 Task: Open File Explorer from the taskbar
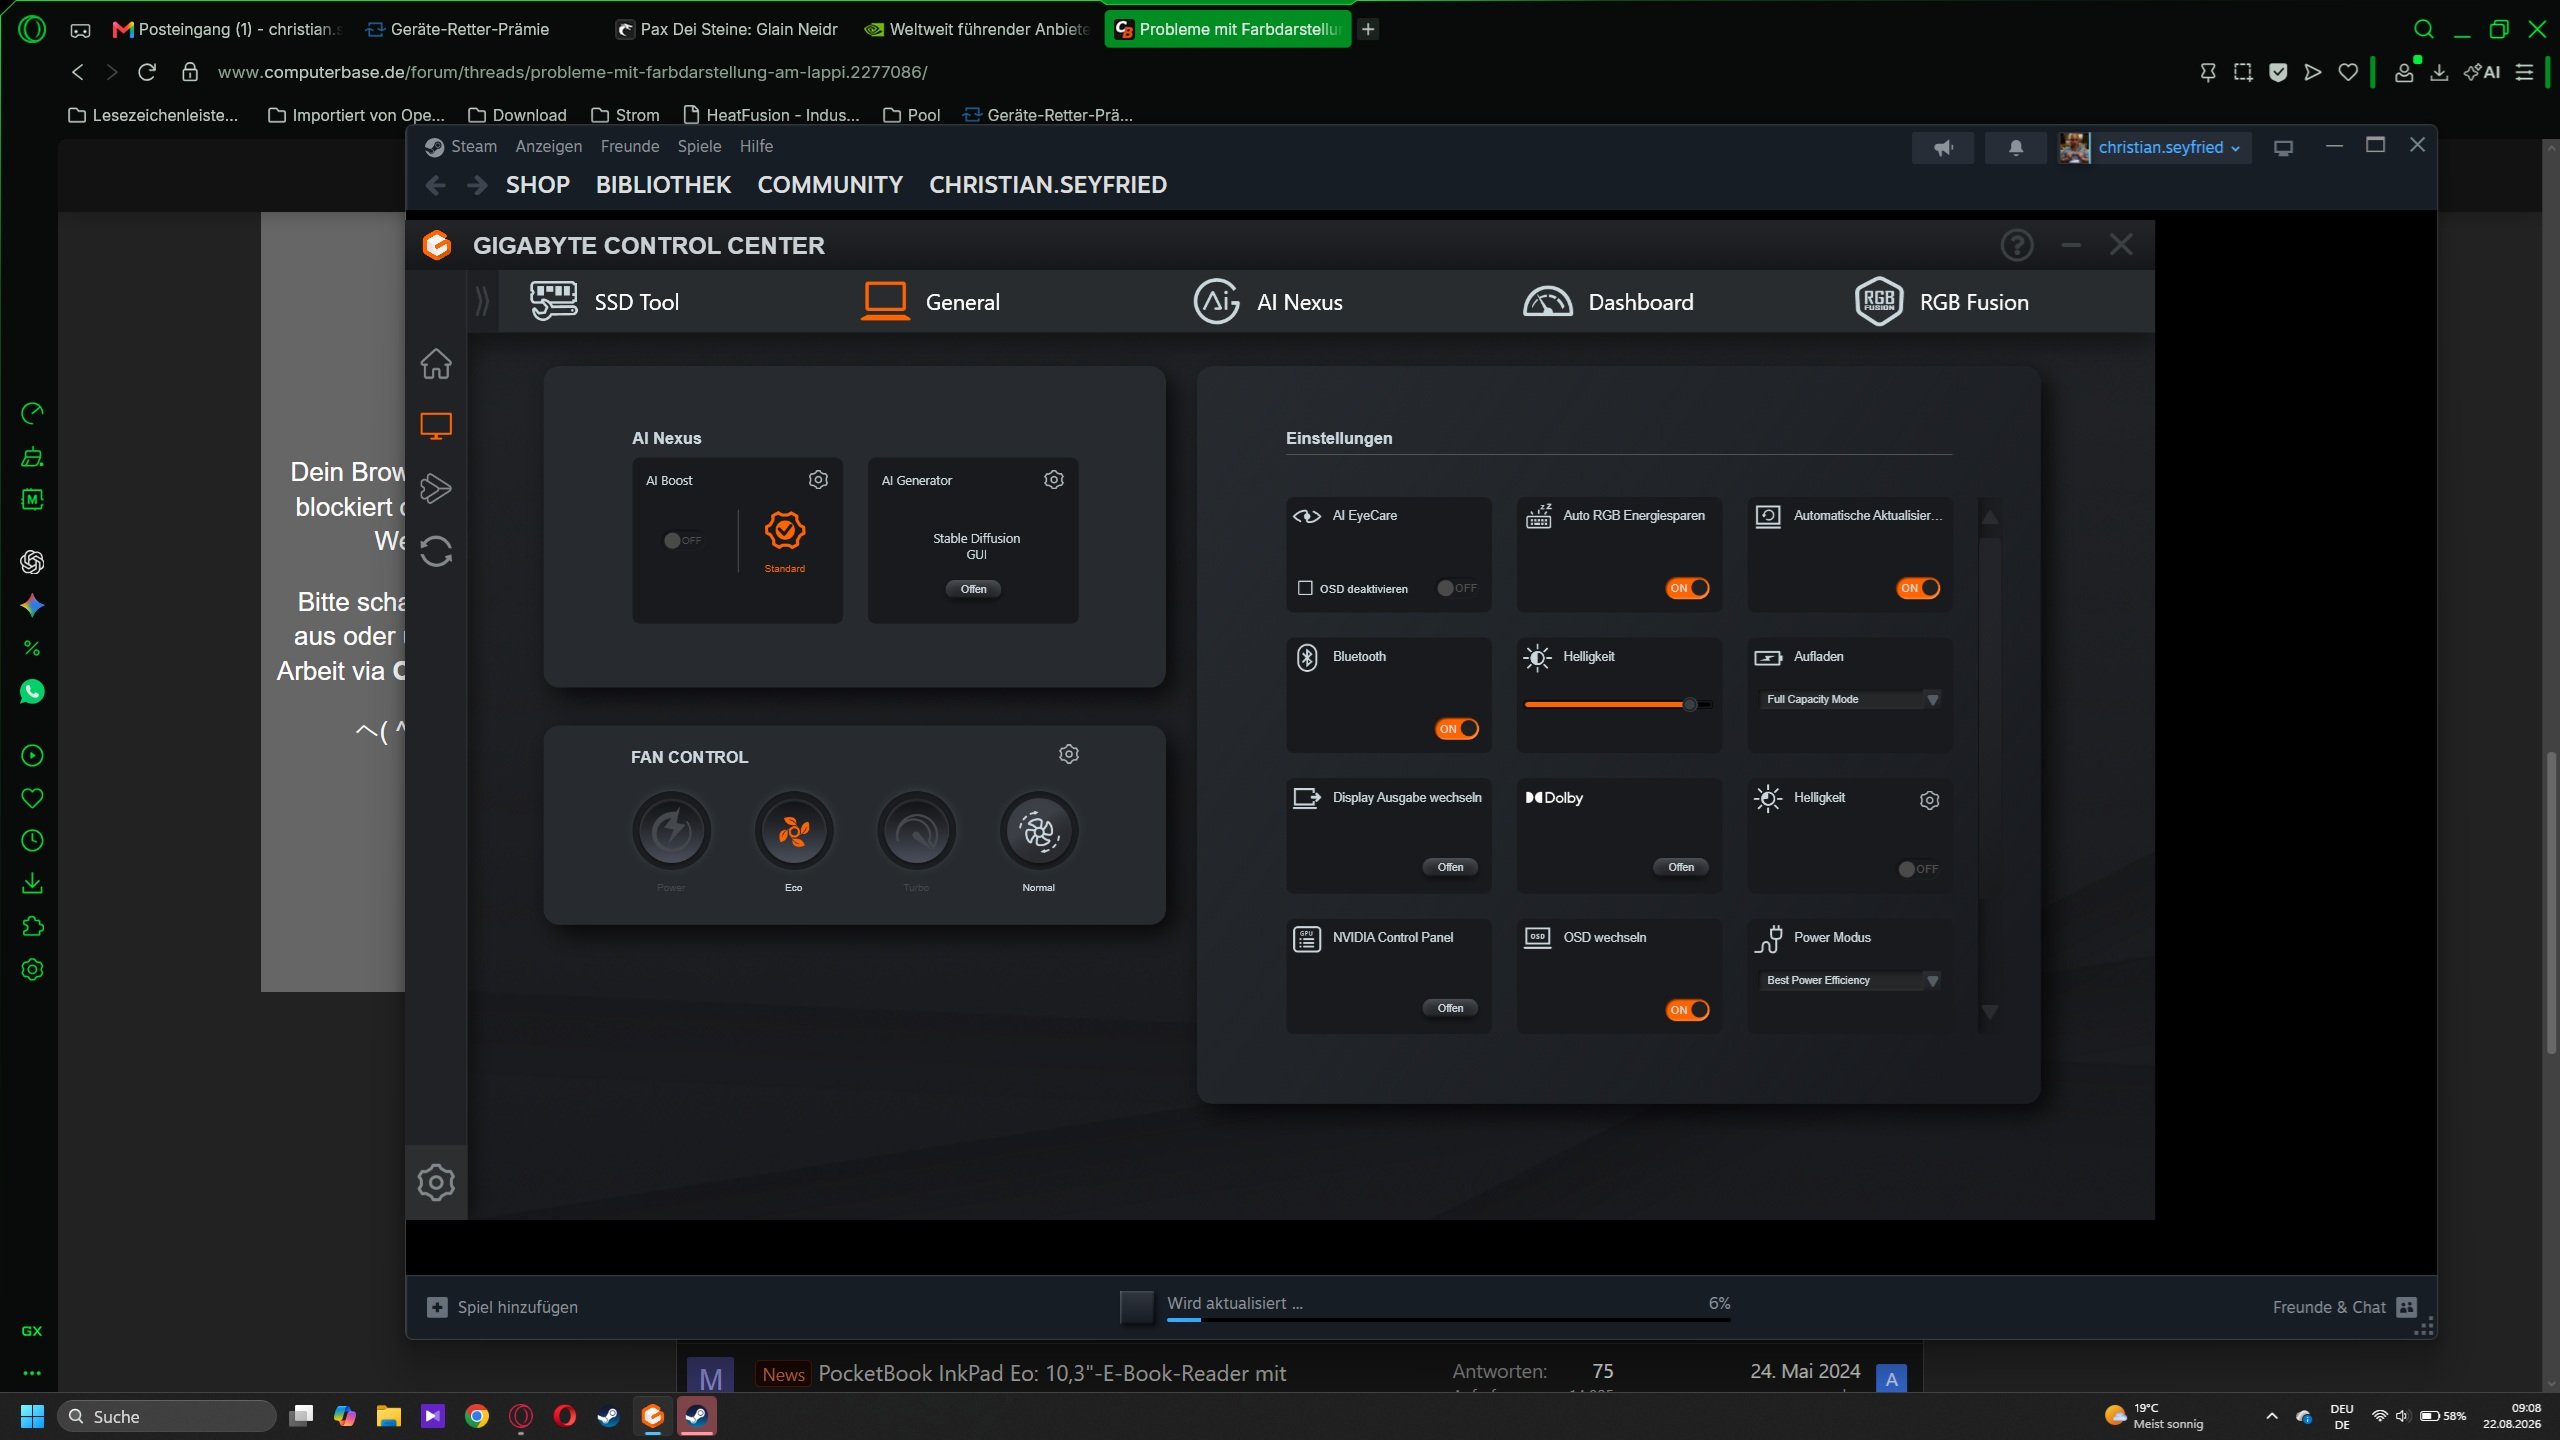point(388,1416)
